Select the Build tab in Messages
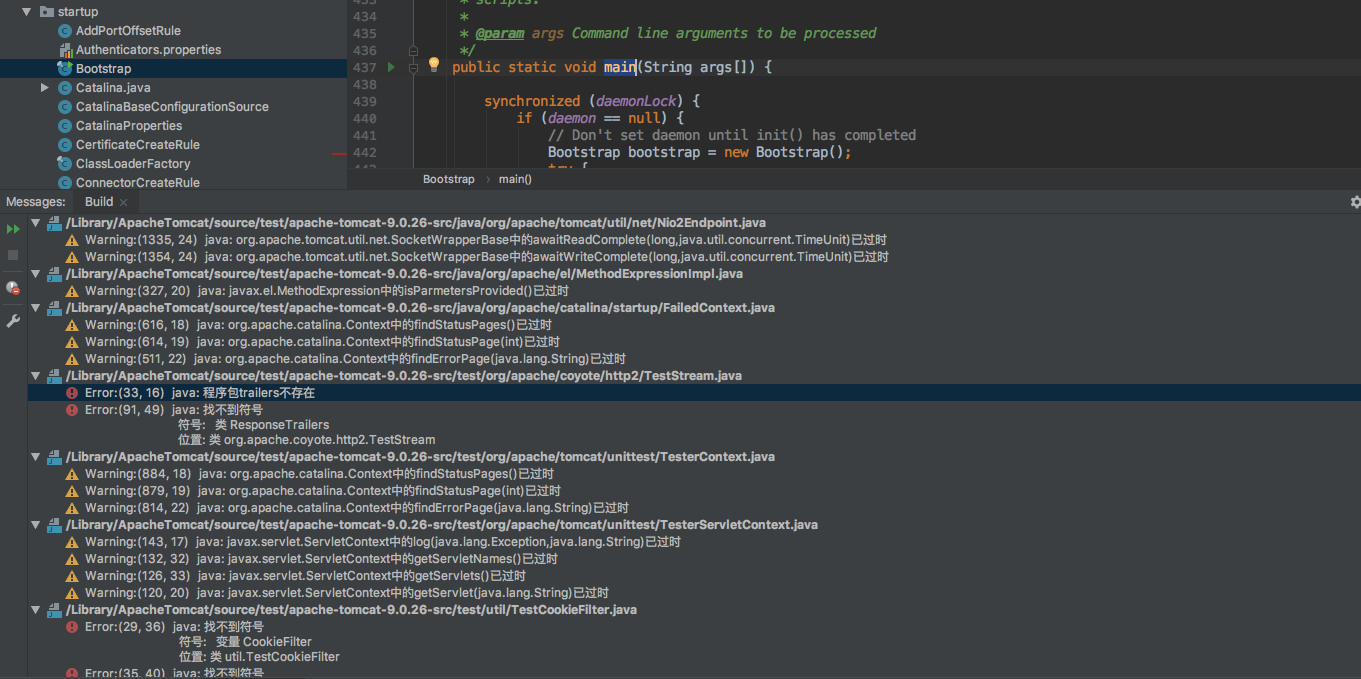Image resolution: width=1361 pixels, height=679 pixels. click(x=99, y=202)
